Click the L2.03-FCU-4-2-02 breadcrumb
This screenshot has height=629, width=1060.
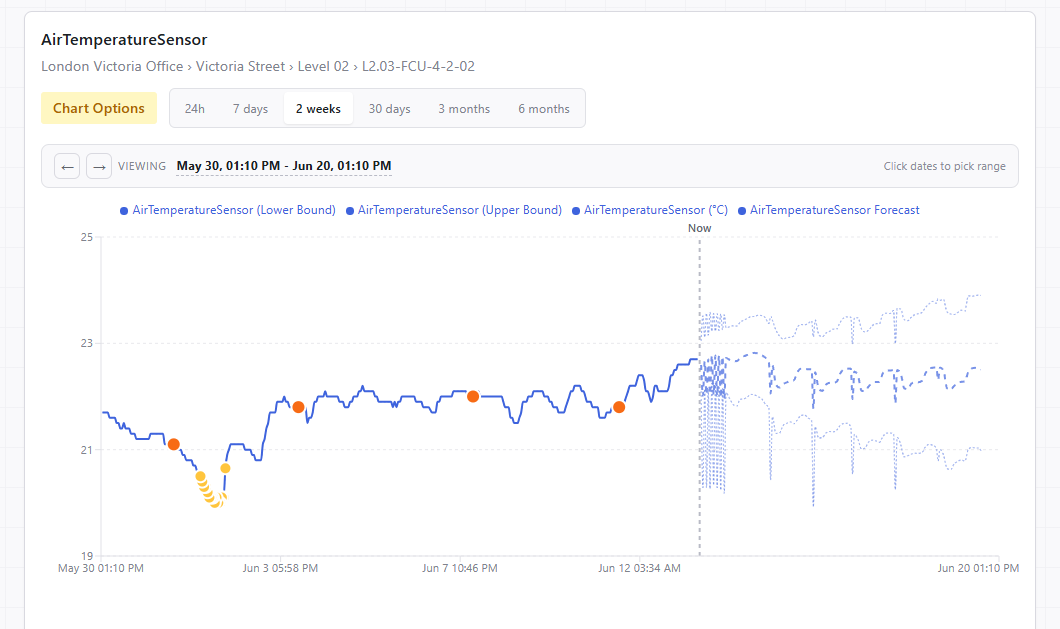point(418,66)
